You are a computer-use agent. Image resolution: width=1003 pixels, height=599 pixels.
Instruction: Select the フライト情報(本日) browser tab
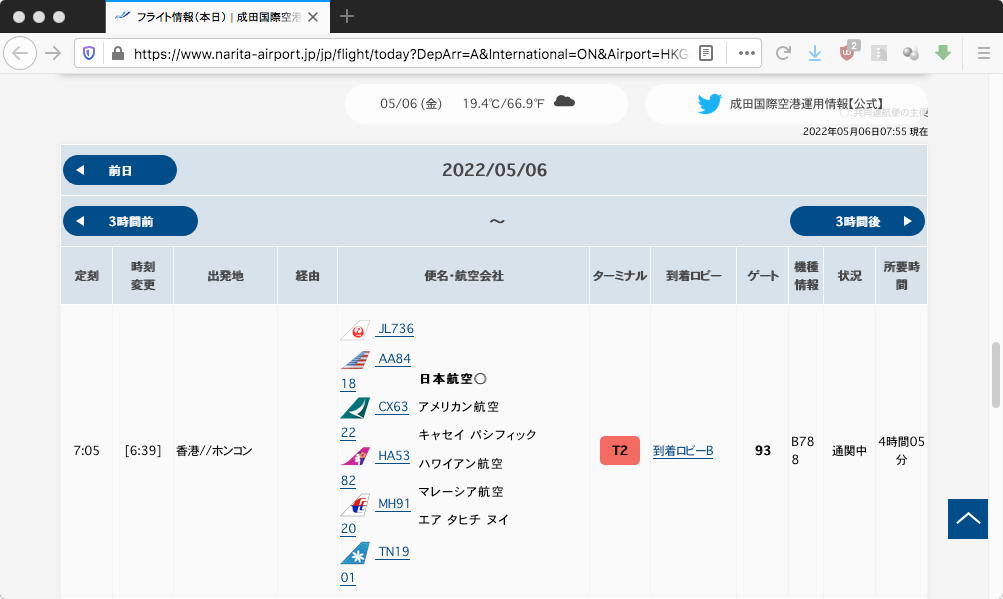click(217, 17)
